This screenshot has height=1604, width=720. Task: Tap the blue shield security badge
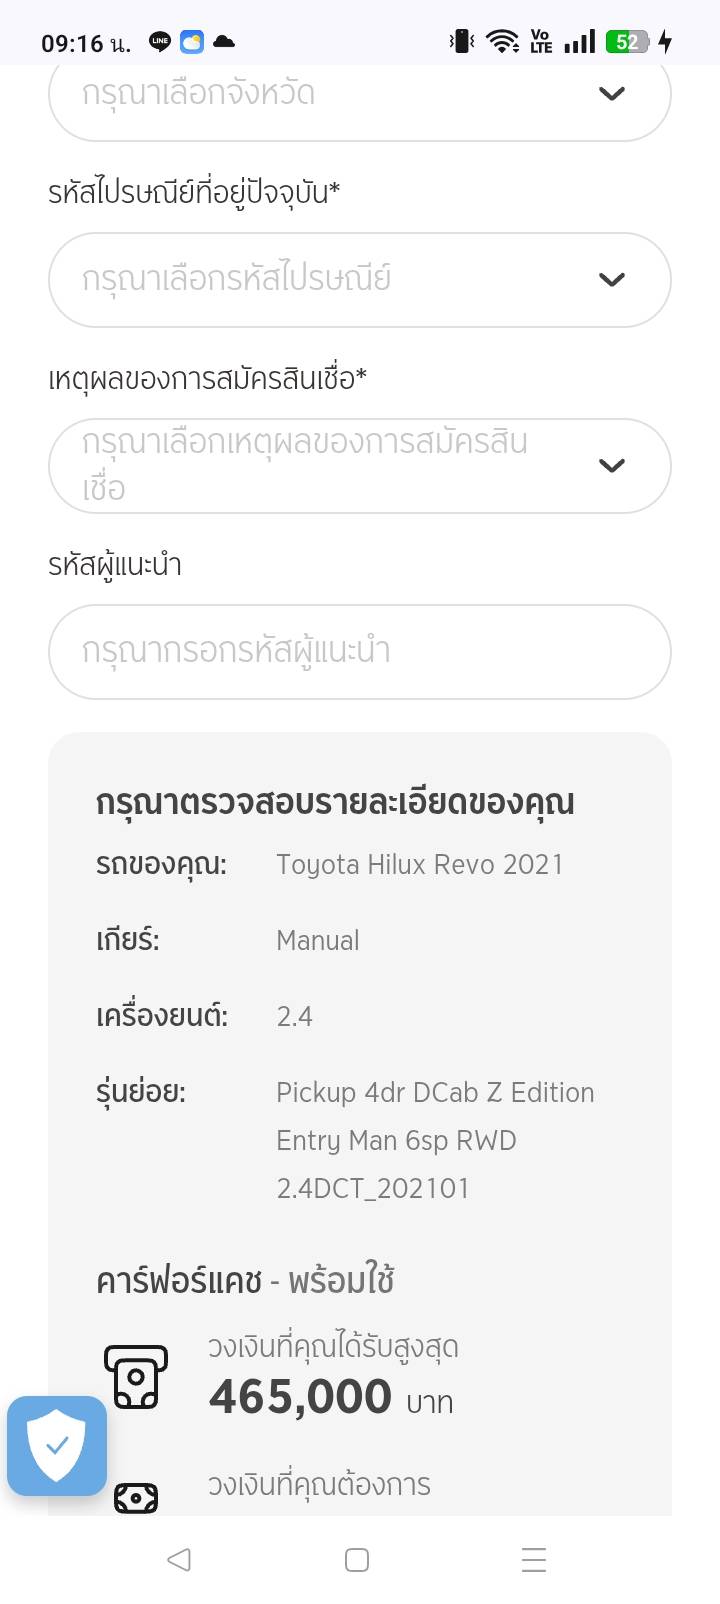57,1445
